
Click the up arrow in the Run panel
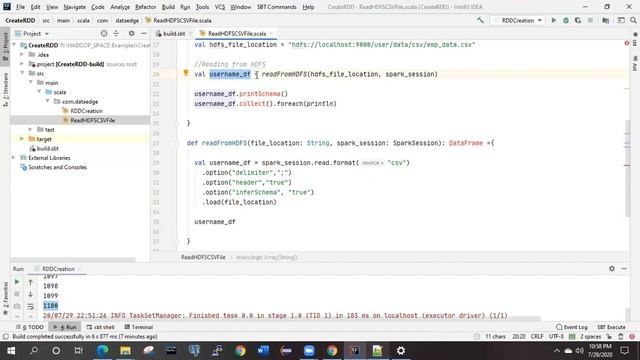pyautogui.click(x=31, y=282)
